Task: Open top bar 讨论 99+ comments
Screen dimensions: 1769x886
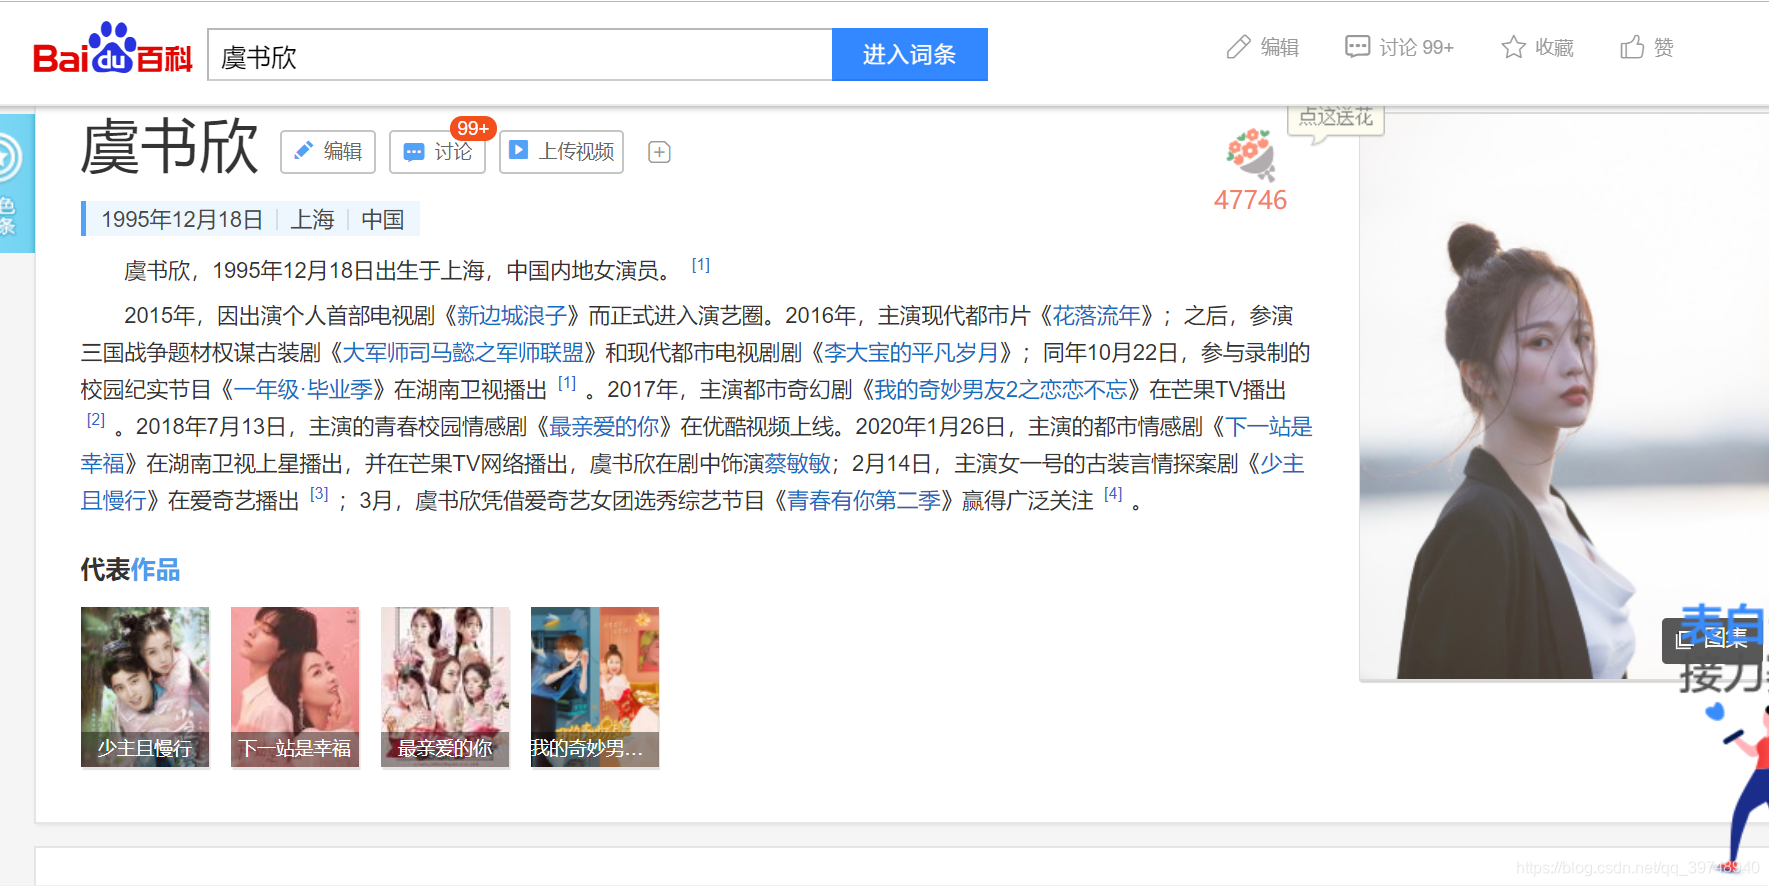Action: tap(1399, 47)
